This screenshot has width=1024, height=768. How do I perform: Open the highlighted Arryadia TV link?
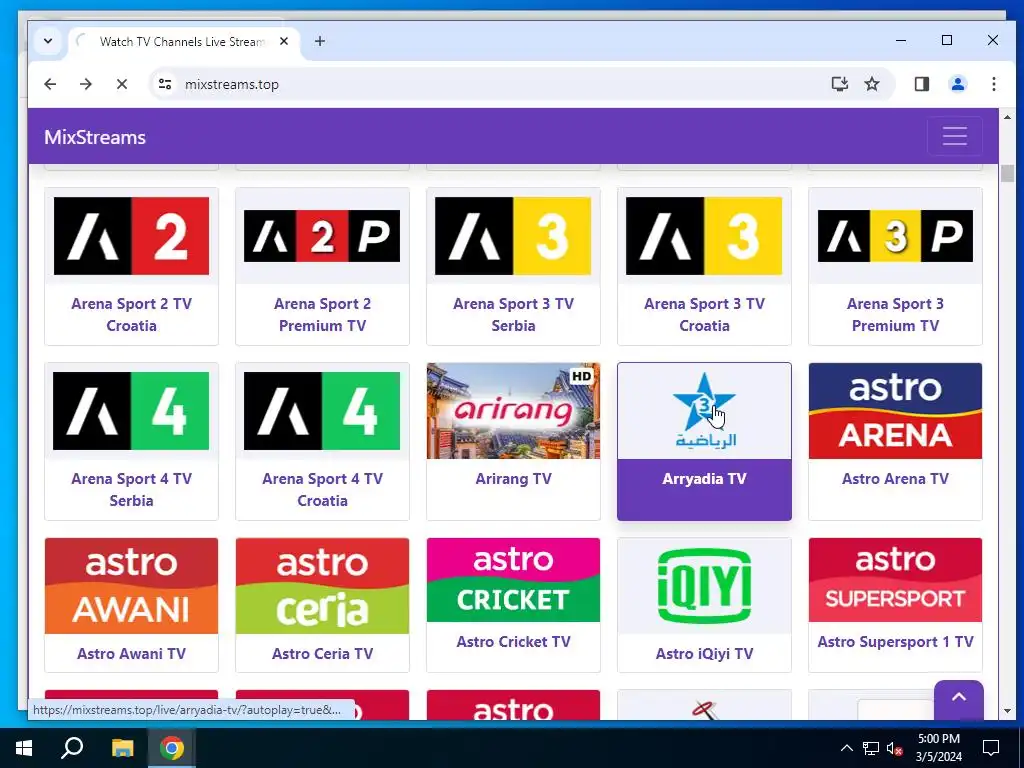704,479
